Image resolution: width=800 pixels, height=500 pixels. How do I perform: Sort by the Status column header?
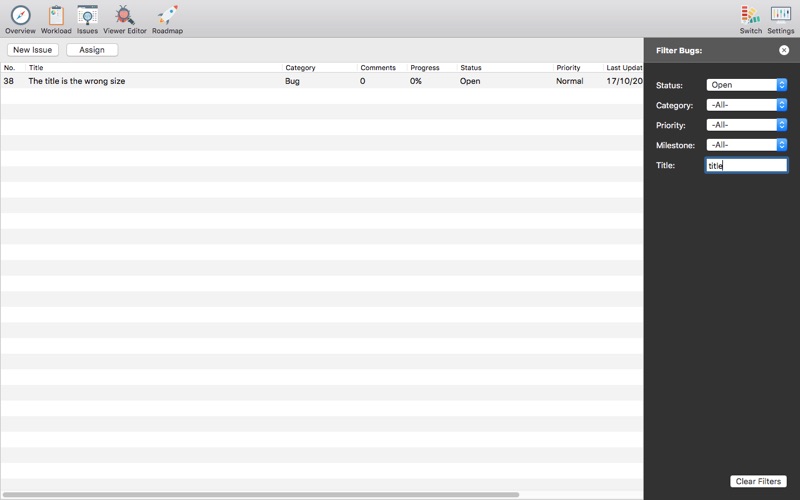tap(505, 67)
